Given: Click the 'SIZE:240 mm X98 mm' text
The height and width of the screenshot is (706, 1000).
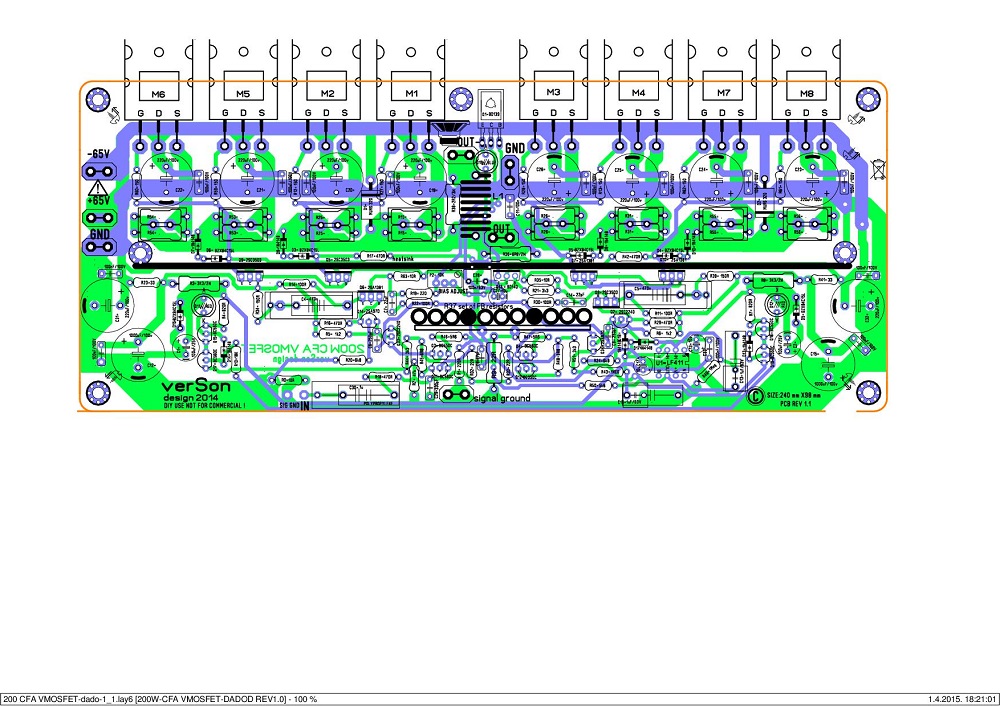Looking at the screenshot, I should click(x=794, y=396).
